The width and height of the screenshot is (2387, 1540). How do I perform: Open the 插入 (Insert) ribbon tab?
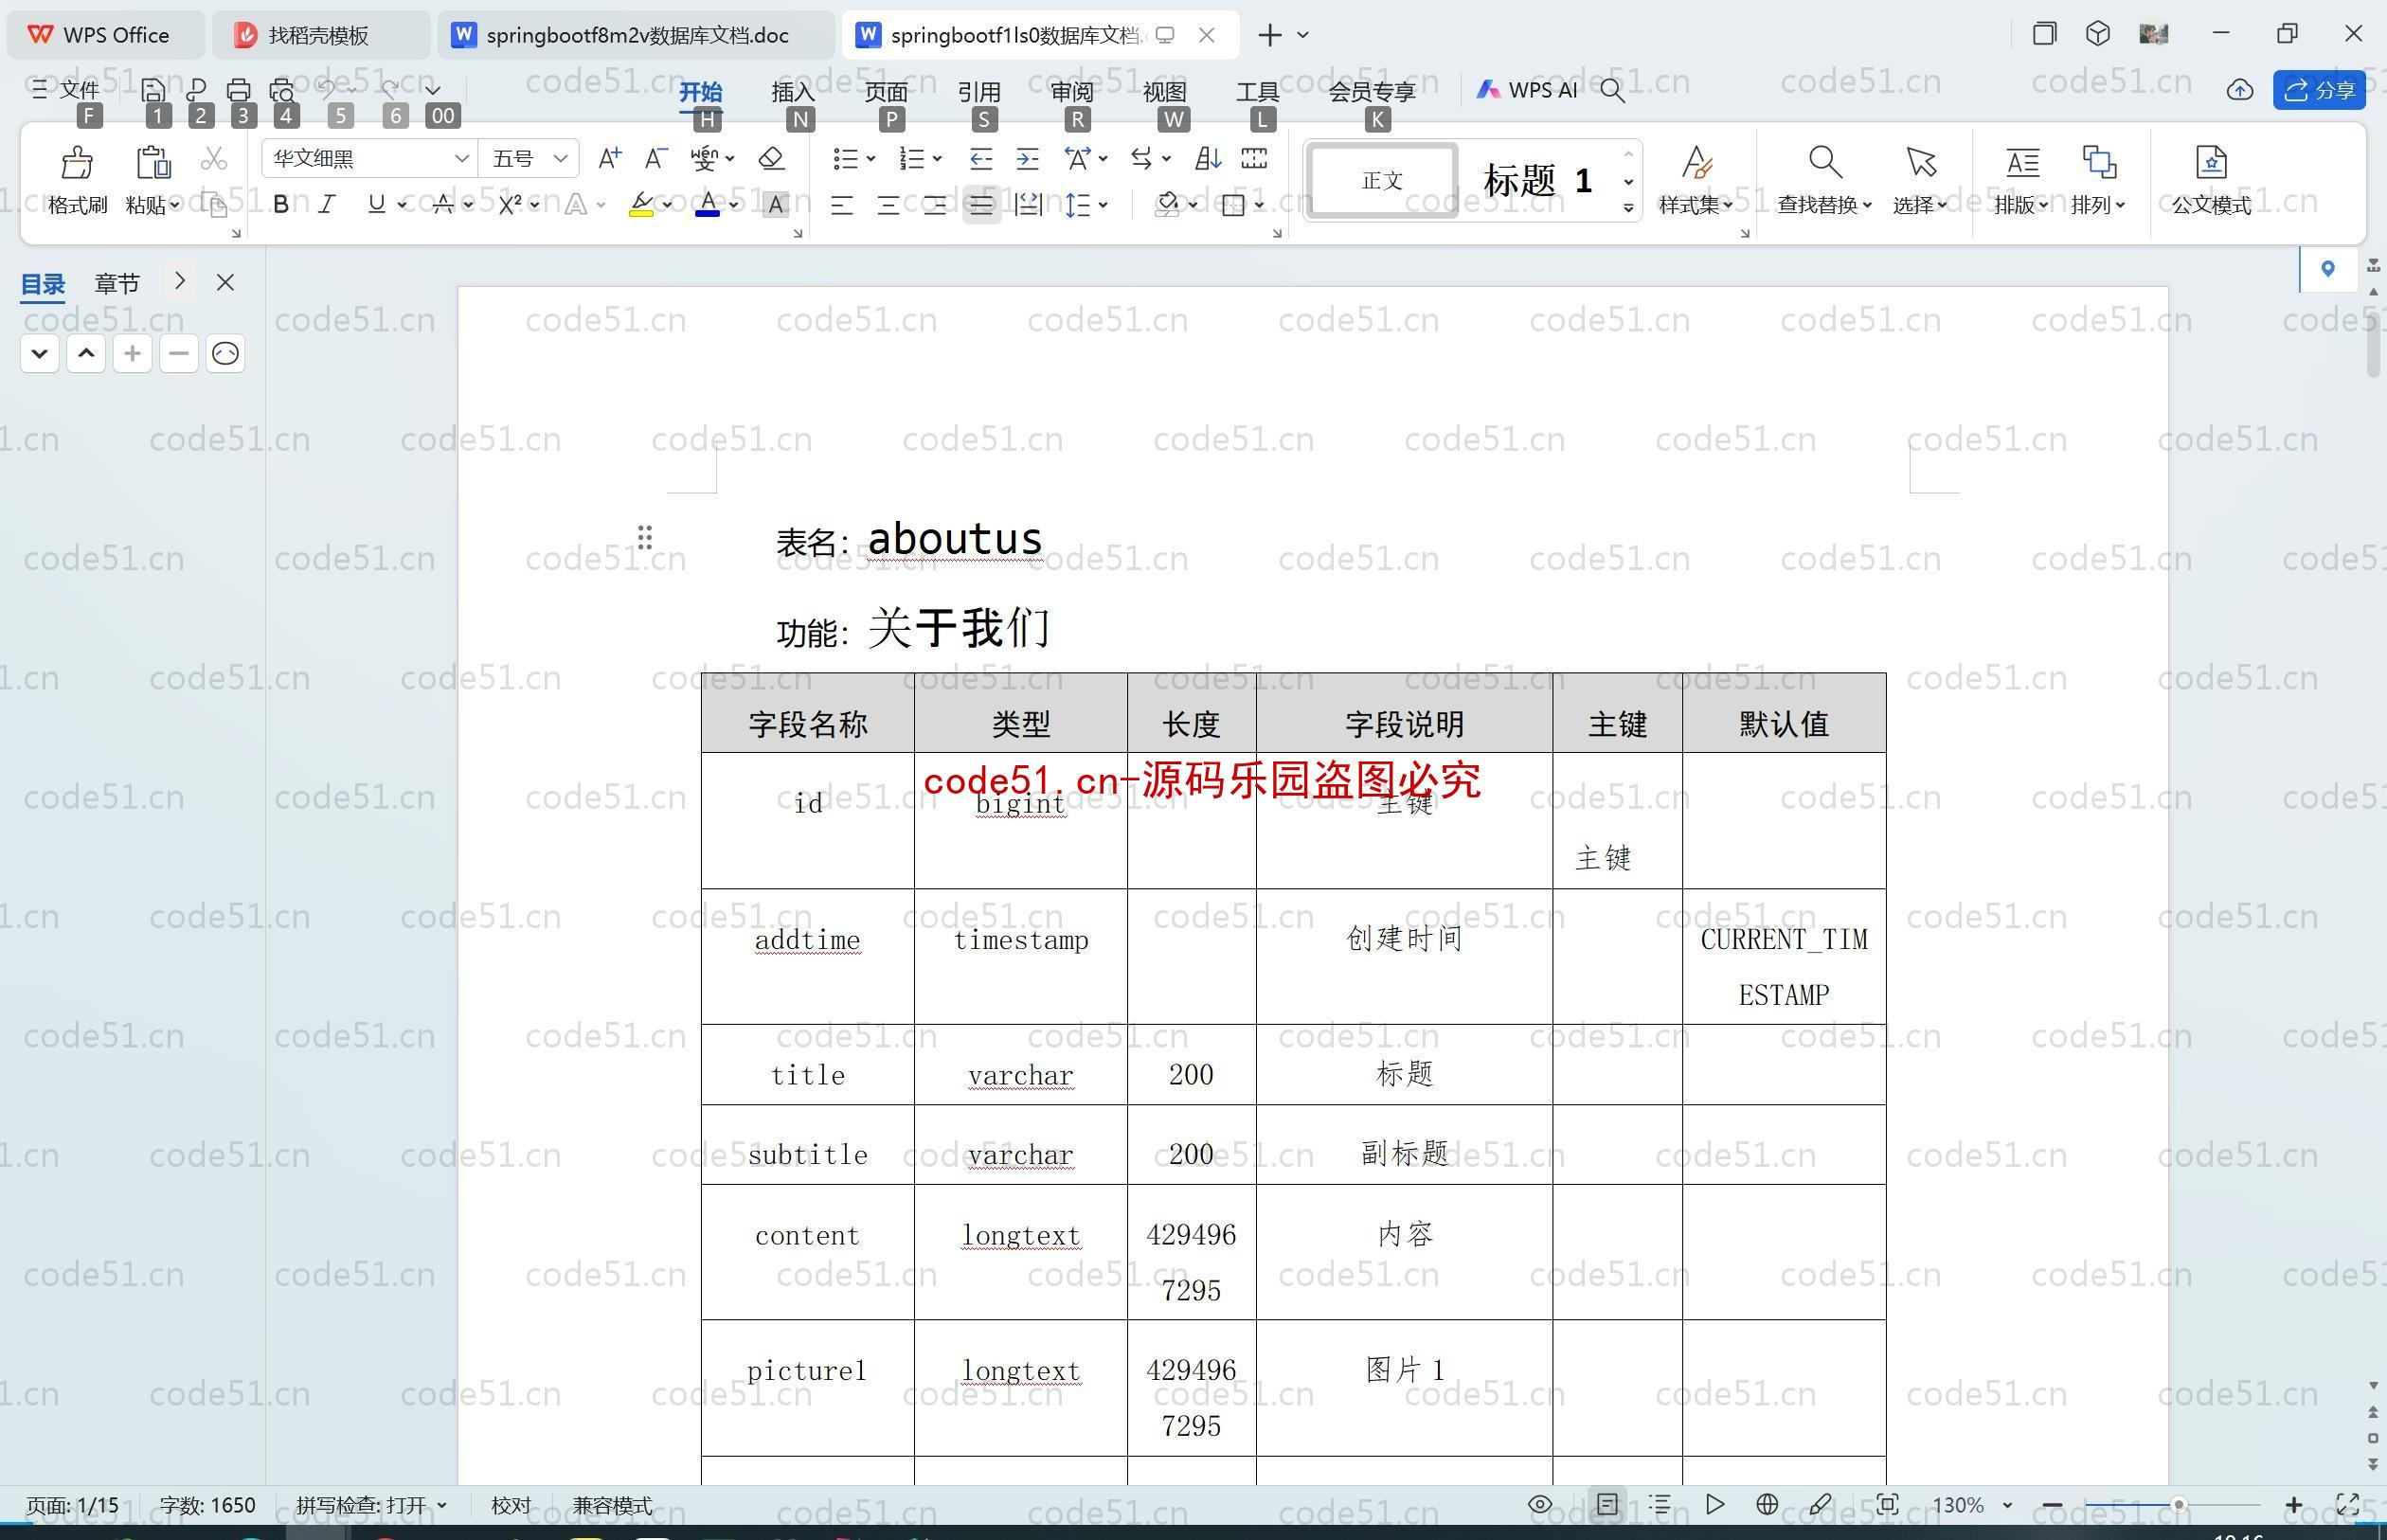(x=793, y=91)
